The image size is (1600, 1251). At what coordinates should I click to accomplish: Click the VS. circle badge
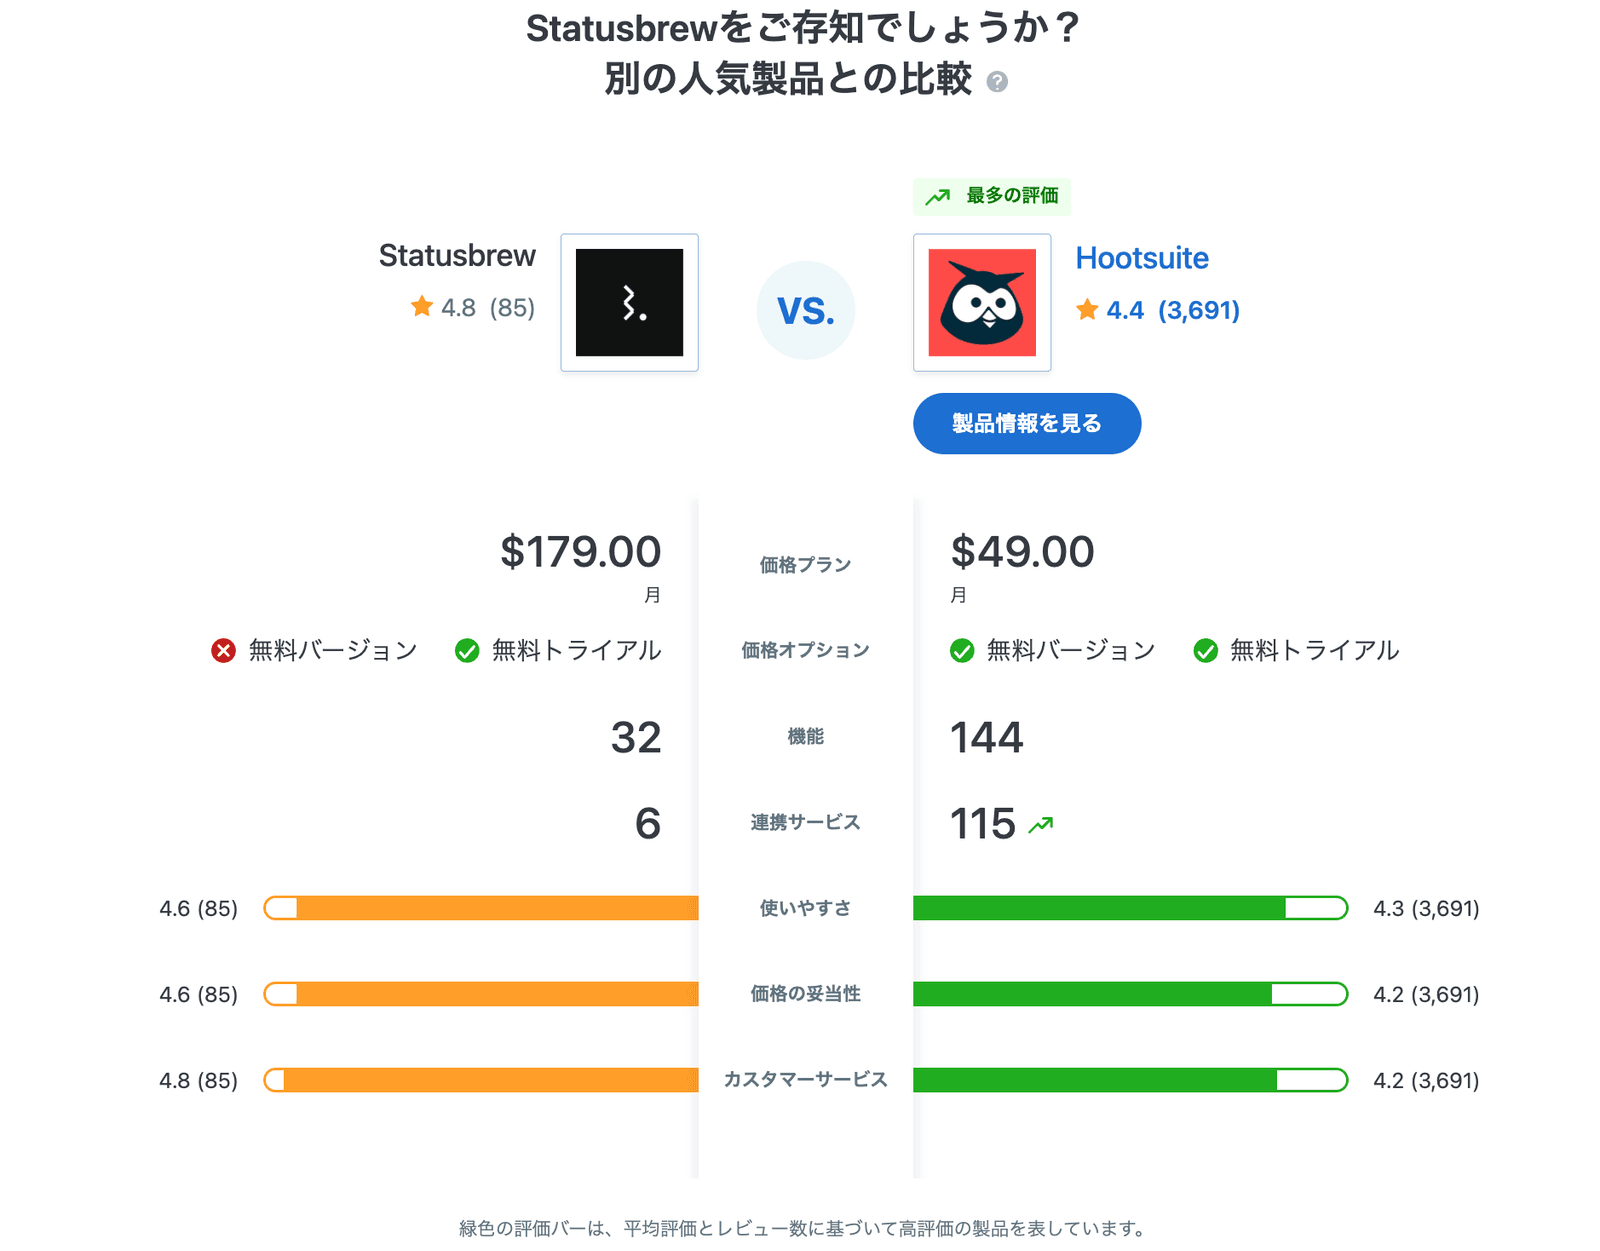click(805, 310)
